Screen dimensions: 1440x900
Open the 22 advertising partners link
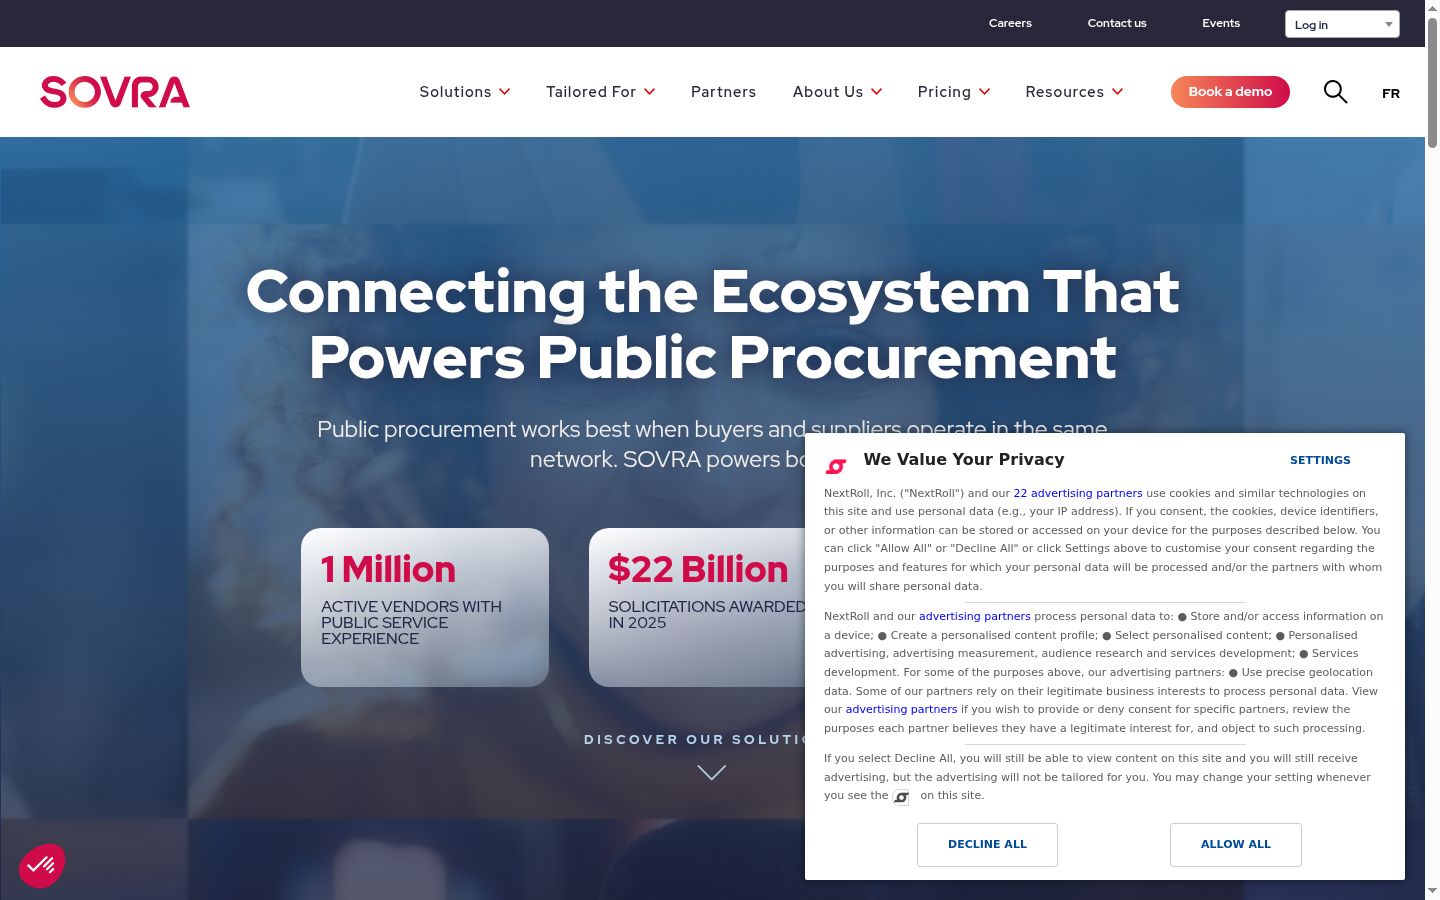[1078, 493]
